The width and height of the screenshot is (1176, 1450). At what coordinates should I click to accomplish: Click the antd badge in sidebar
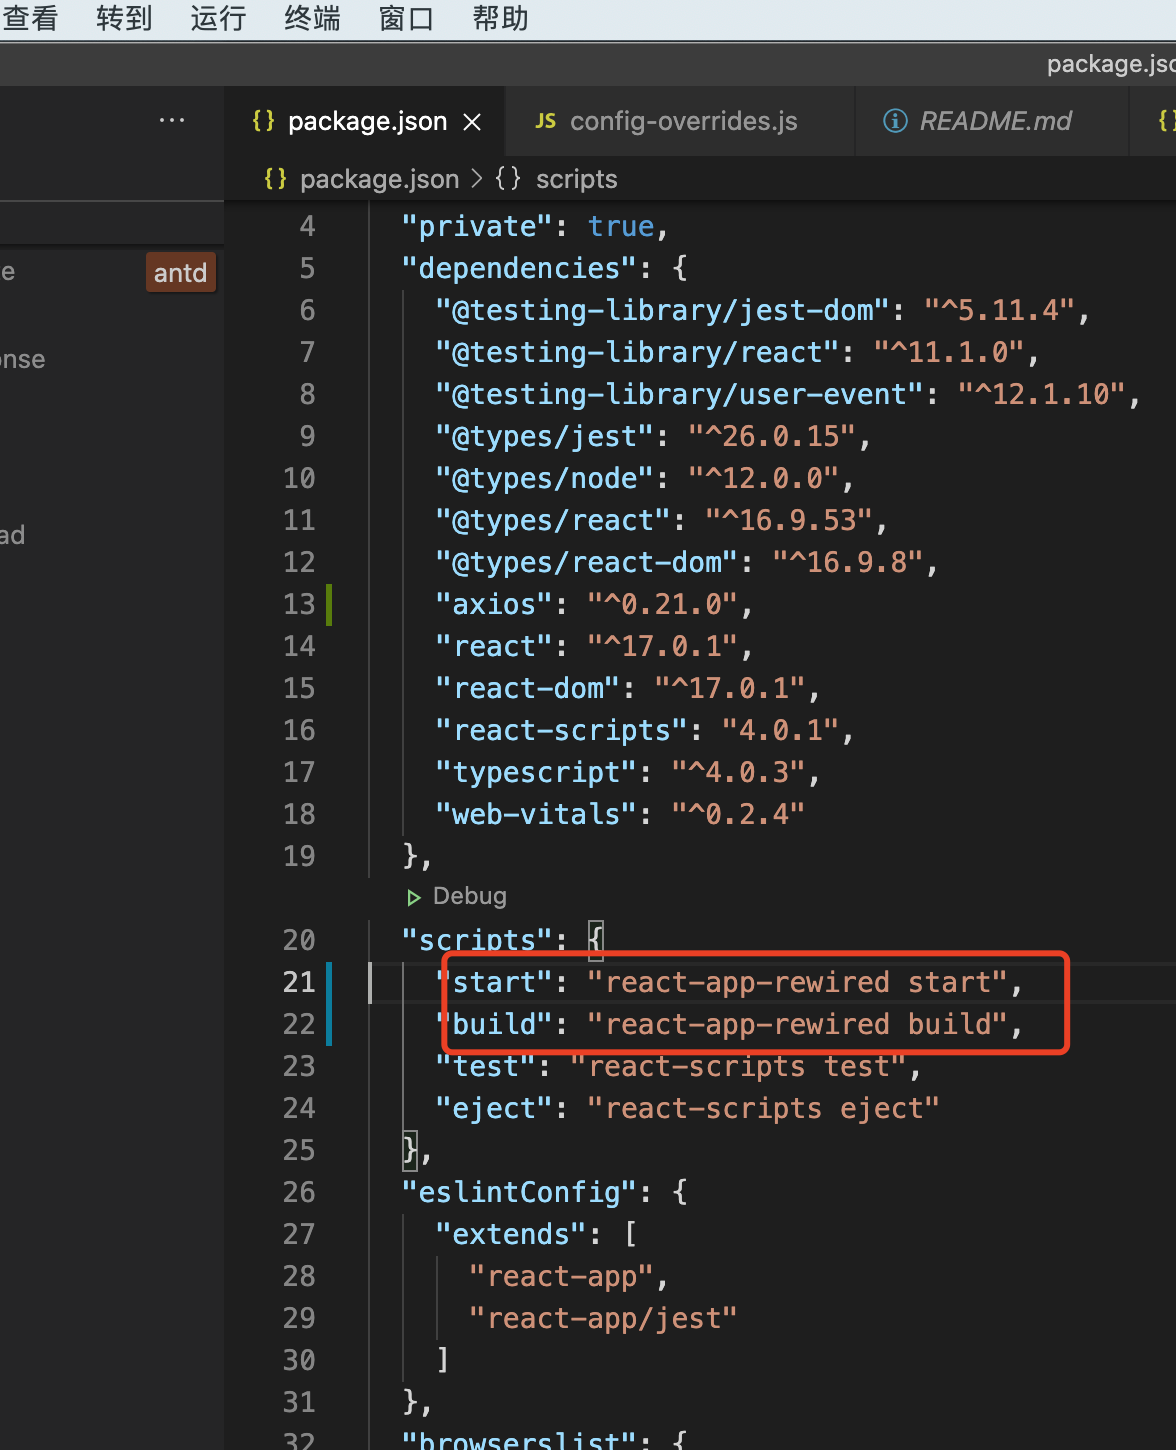point(180,272)
